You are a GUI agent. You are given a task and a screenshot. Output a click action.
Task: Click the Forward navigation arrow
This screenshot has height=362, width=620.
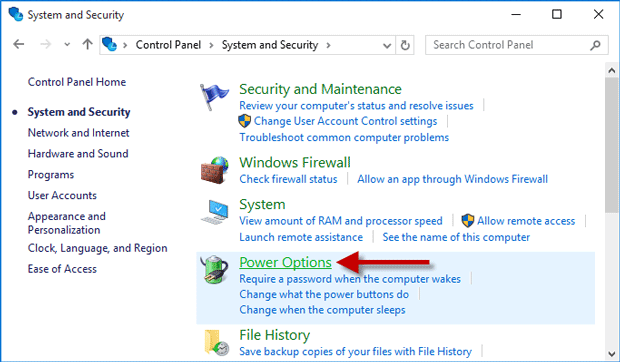[45, 44]
